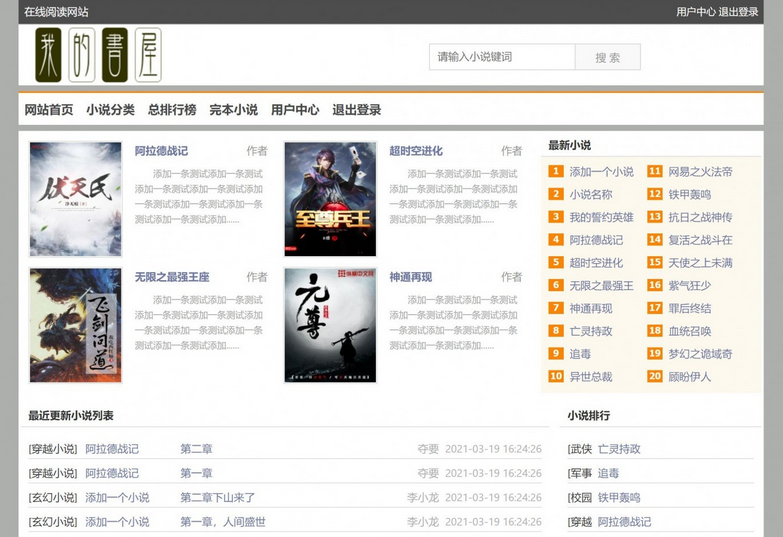Viewport: 783px width, 537px height.
Task: Open 追毒 ranked 9 in the latest novels
Action: point(580,354)
